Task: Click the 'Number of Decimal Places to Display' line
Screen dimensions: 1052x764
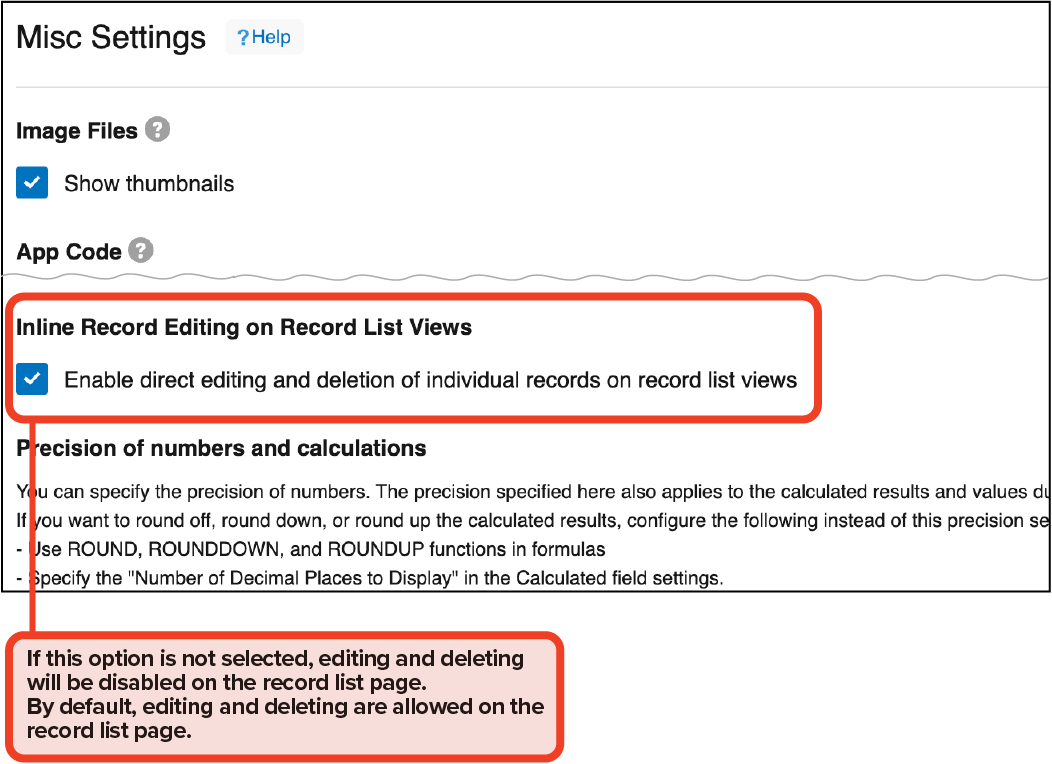Action: [x=370, y=578]
